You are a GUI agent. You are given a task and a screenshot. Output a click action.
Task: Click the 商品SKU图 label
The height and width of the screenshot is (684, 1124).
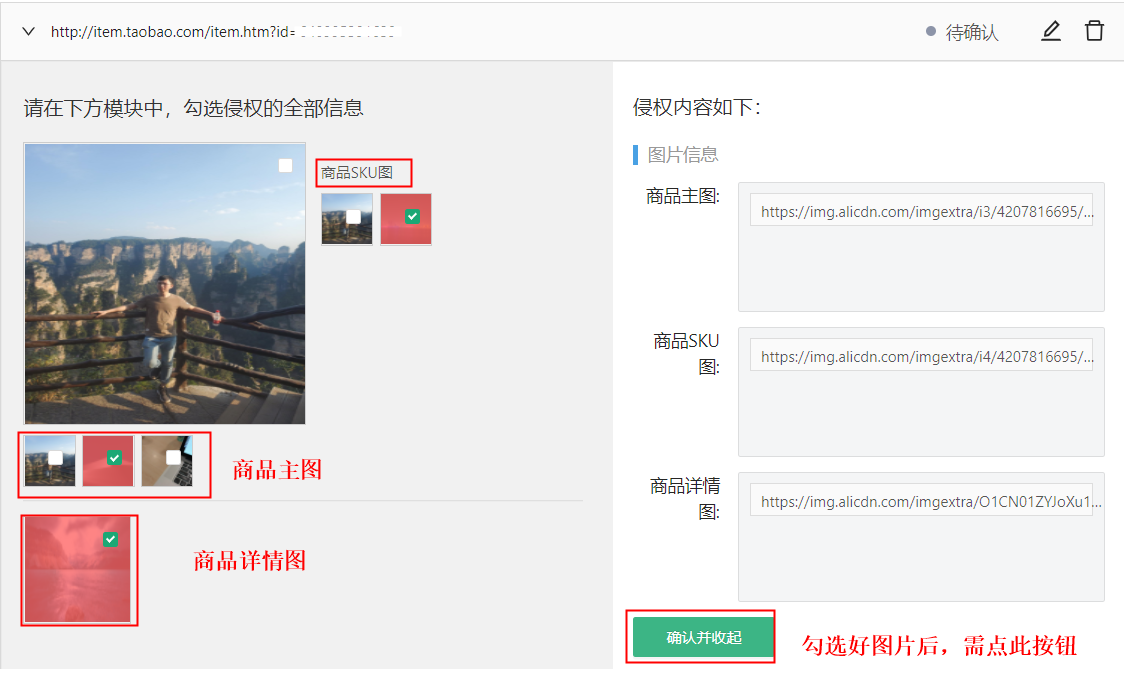357,173
